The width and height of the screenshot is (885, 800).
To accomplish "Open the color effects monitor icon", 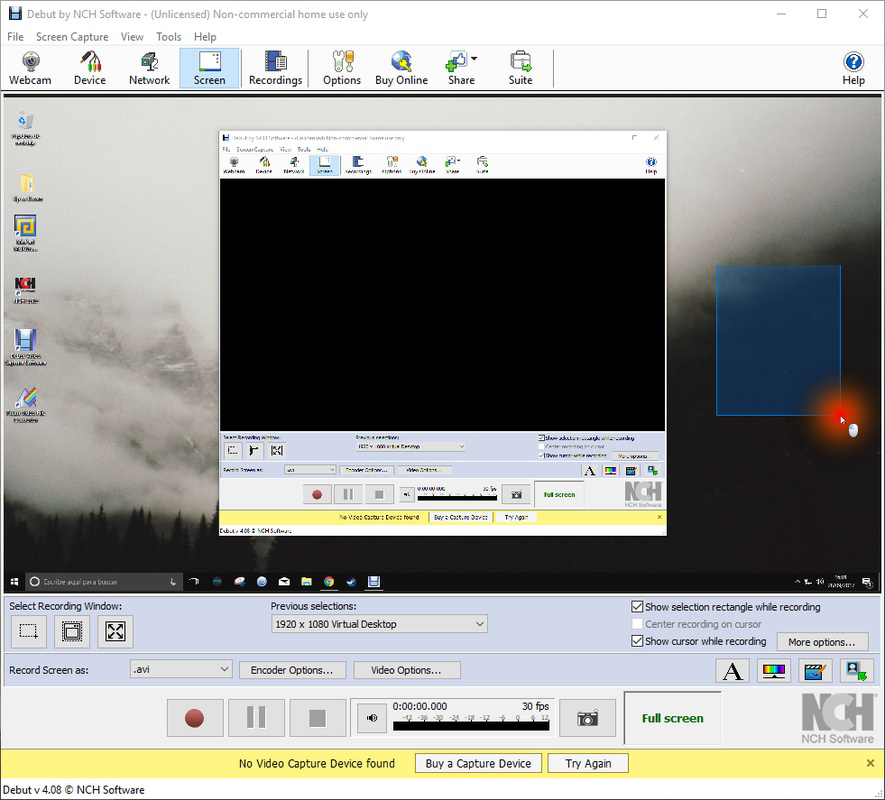I will [x=773, y=671].
